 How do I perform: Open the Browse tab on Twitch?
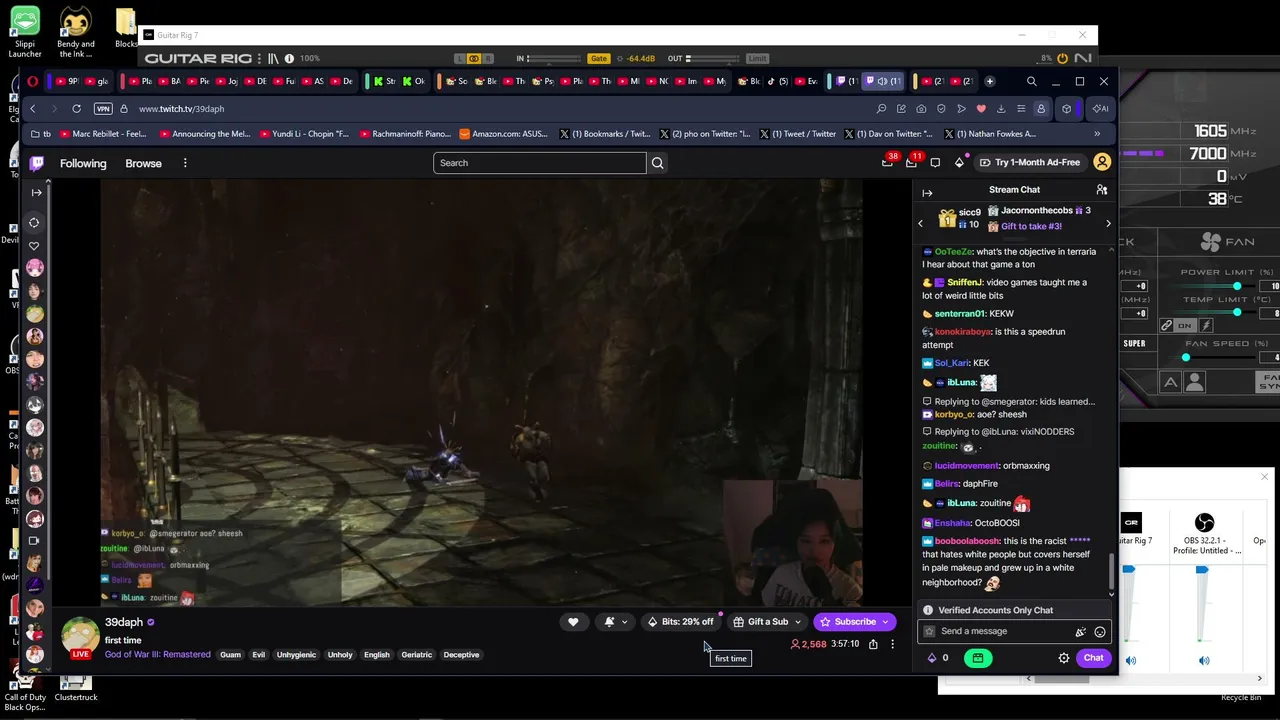pyautogui.click(x=143, y=163)
